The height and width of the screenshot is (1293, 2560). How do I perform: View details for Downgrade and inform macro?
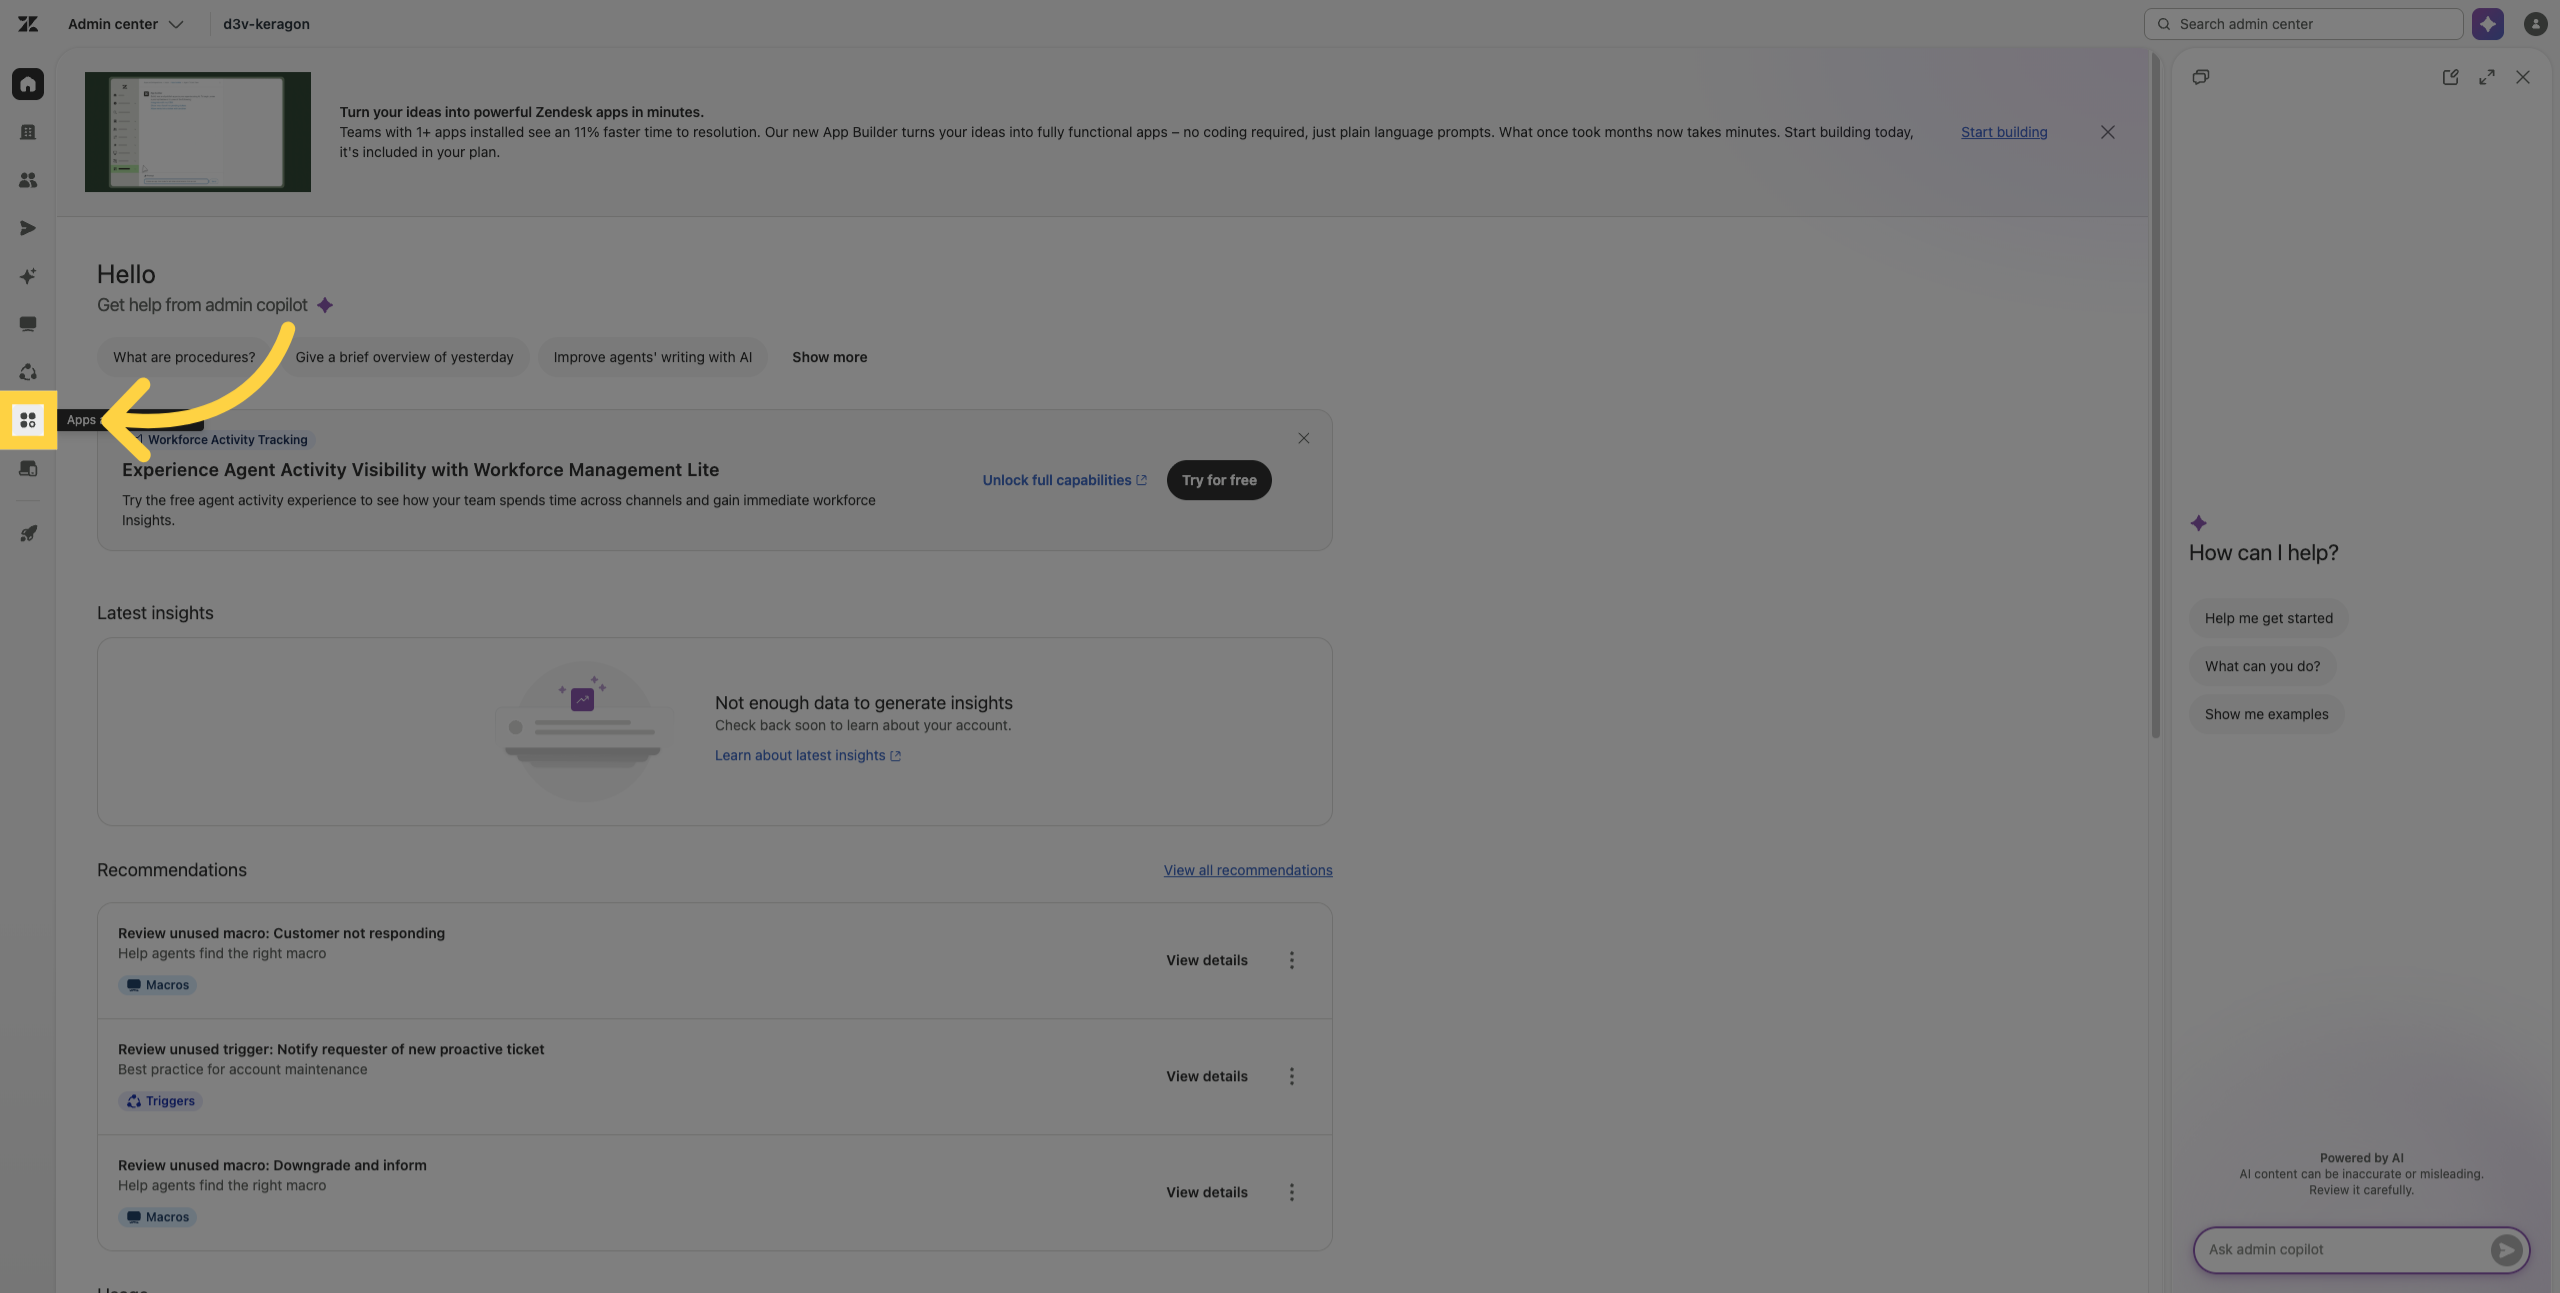coord(1206,1192)
